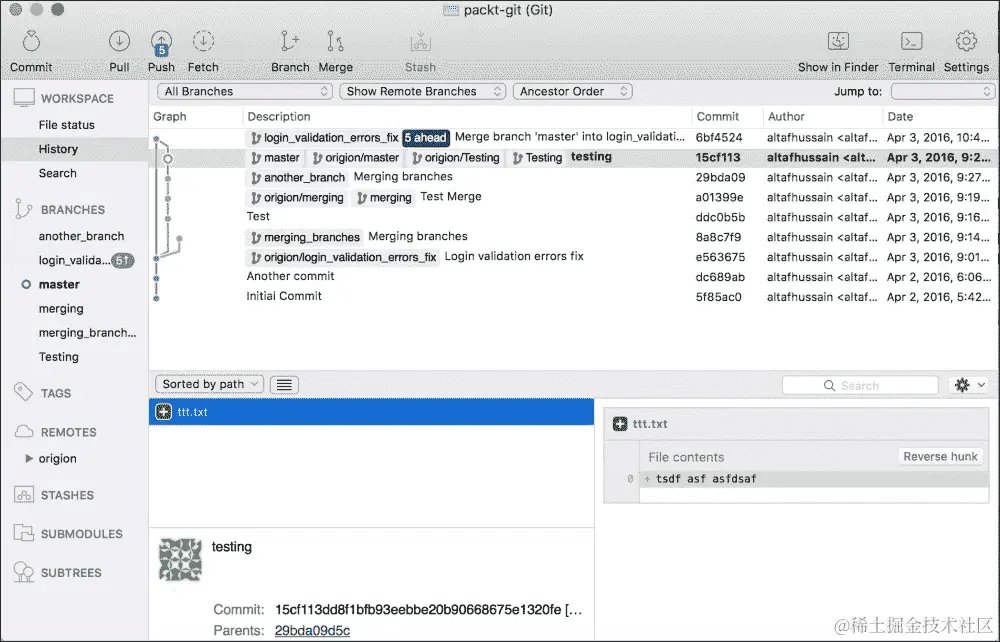Select the merging branch in sidebar
This screenshot has width=1000, height=642.
[61, 309]
